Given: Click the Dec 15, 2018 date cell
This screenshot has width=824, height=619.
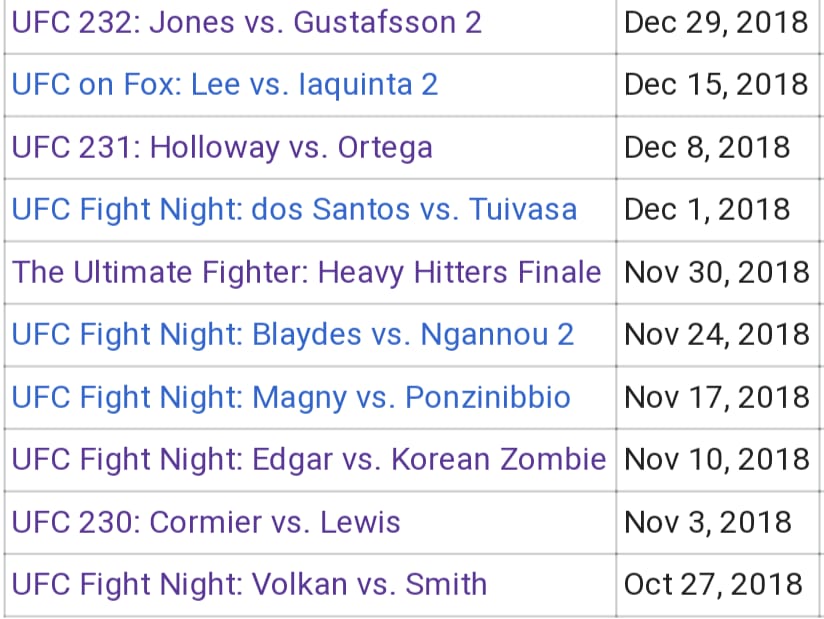Looking at the screenshot, I should (716, 84).
